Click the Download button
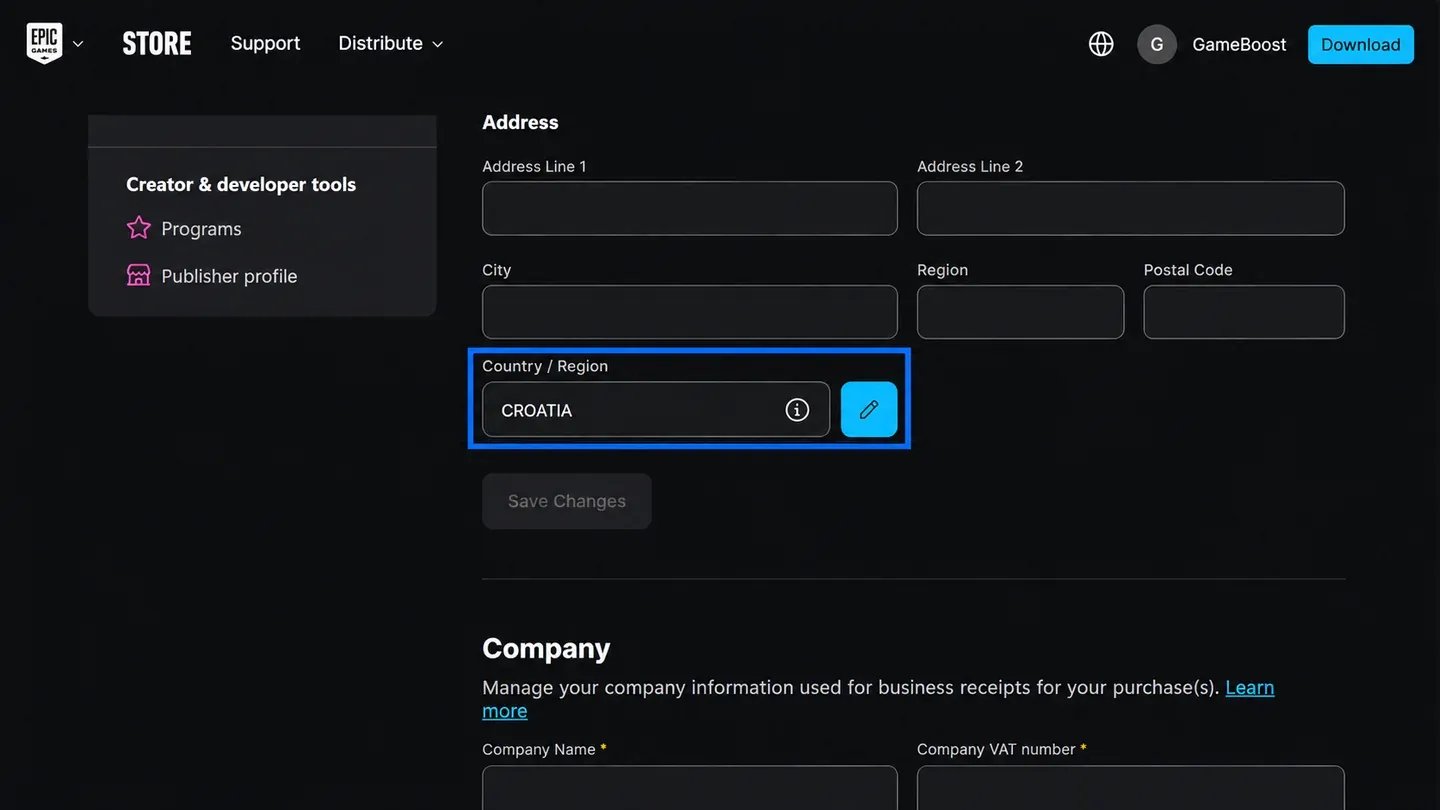The width and height of the screenshot is (1440, 810). (1361, 44)
